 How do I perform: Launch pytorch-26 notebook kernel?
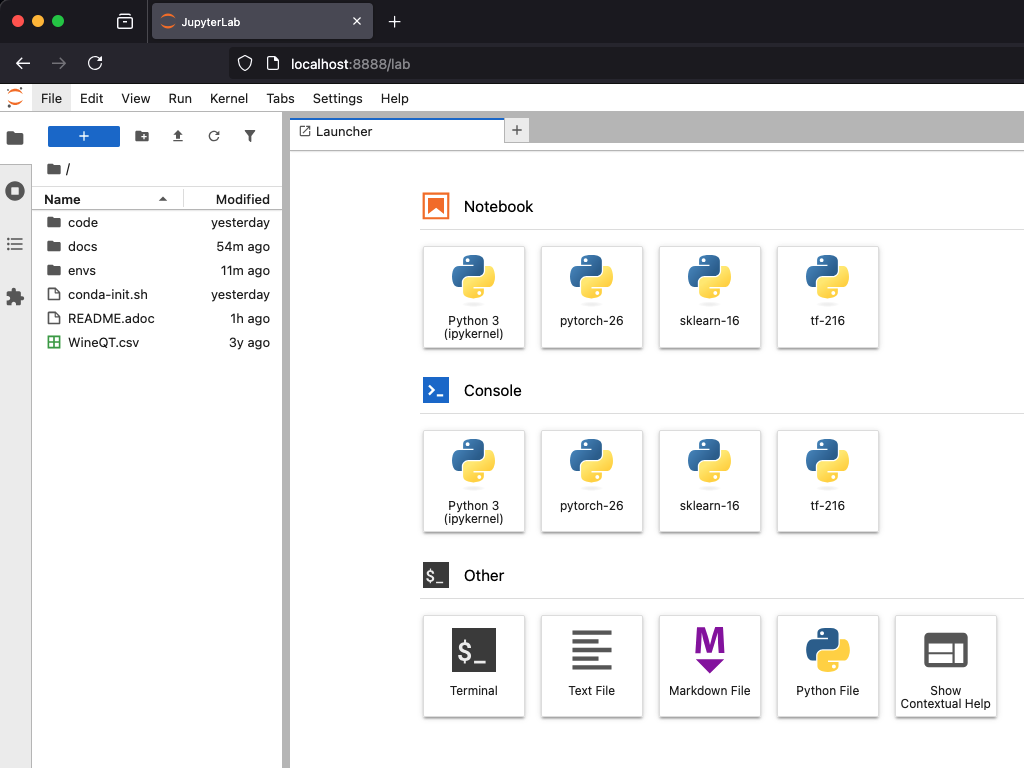pyautogui.click(x=592, y=297)
